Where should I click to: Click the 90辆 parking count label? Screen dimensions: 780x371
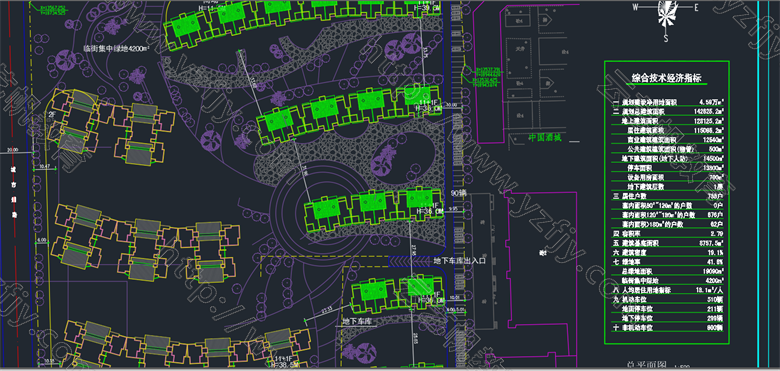[458, 193]
